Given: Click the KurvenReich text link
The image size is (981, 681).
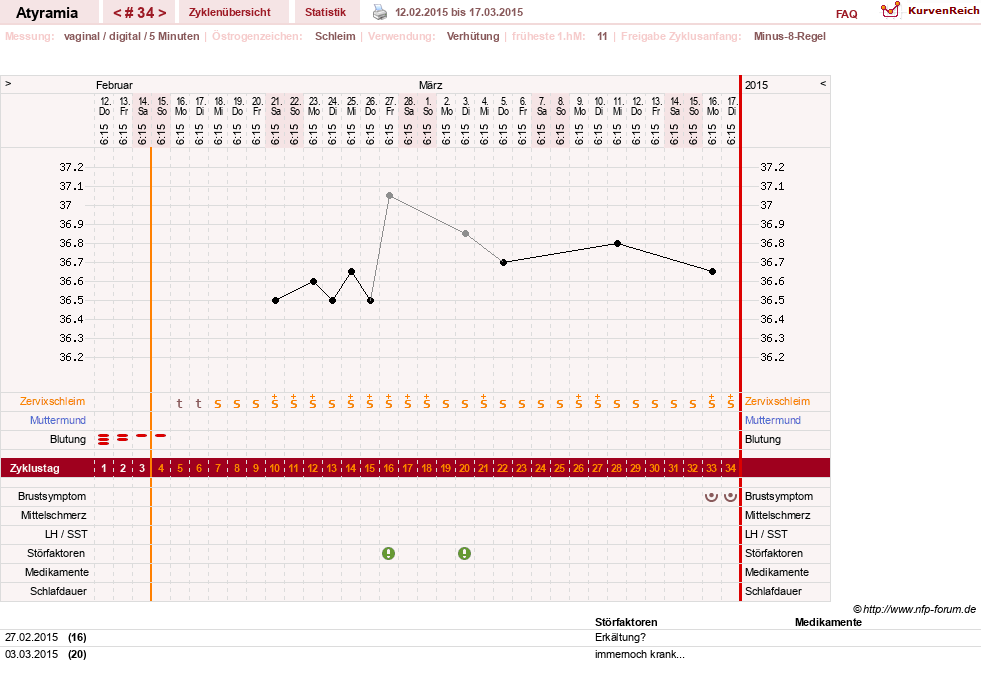Looking at the screenshot, I should [943, 11].
